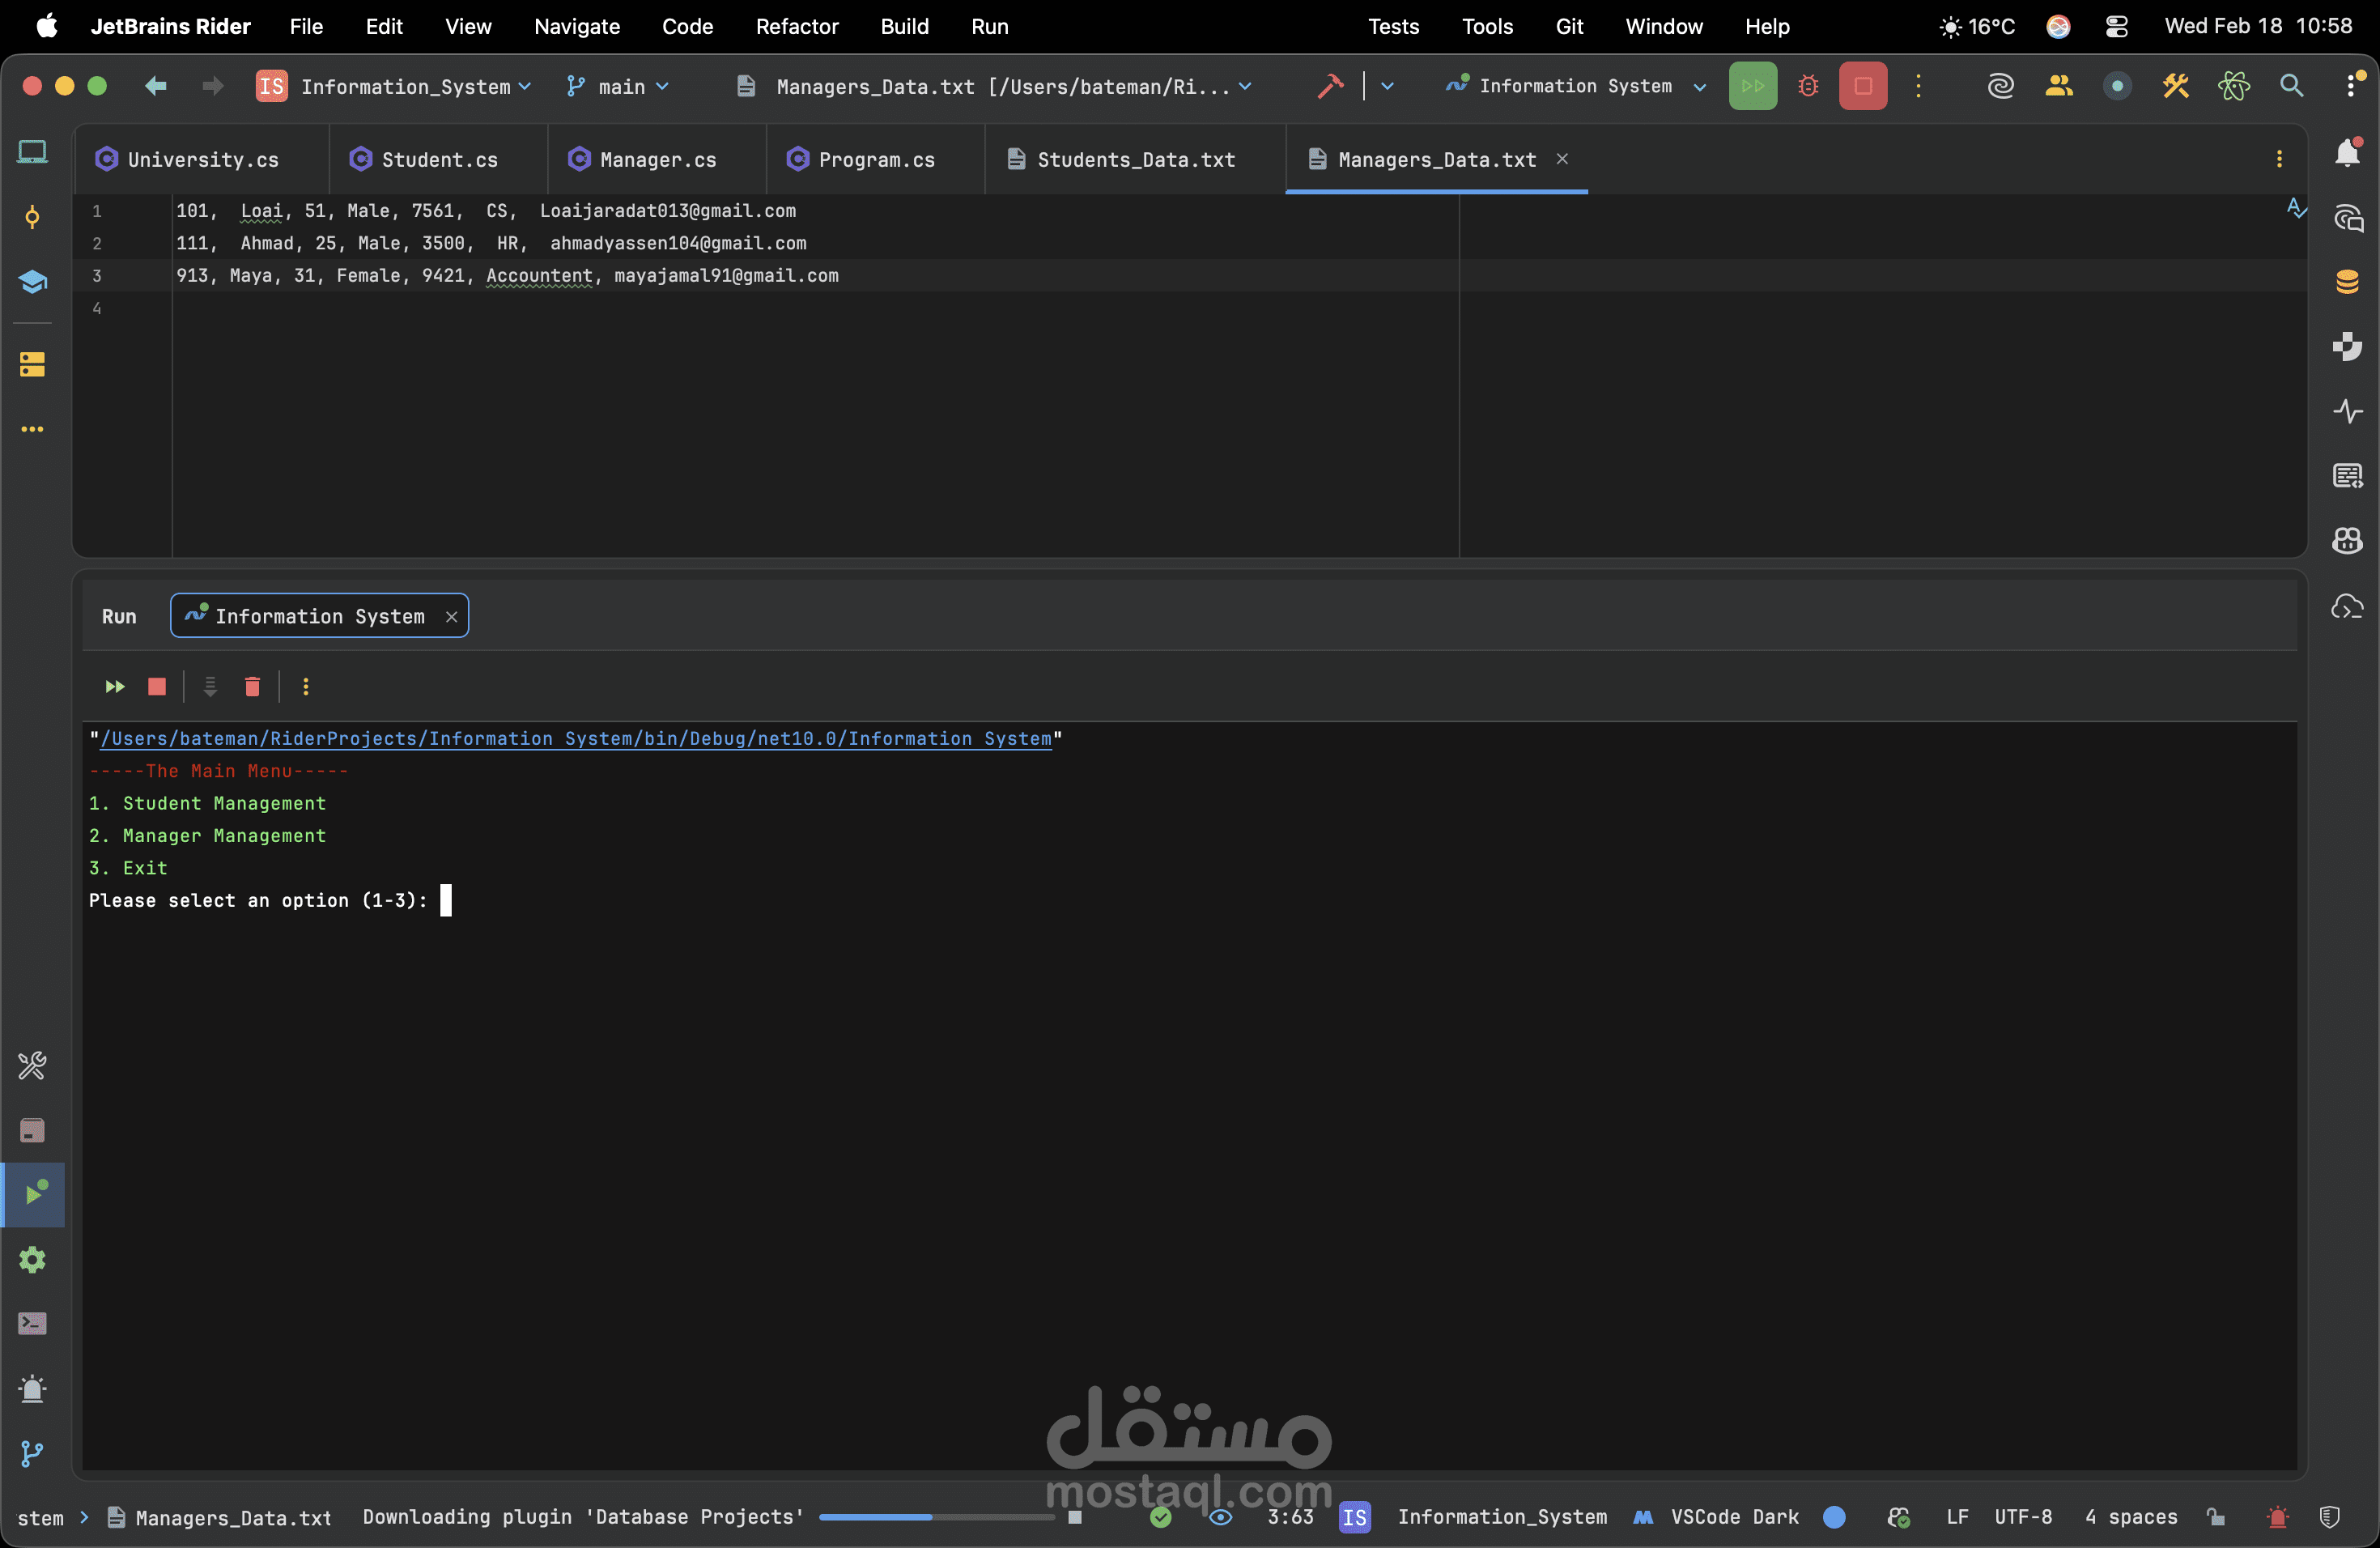
Task: Open the Git branch tool window icon
Action: 32,1453
